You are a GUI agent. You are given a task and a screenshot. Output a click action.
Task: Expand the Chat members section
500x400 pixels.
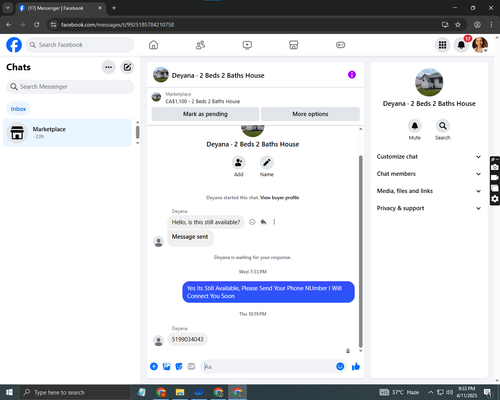pos(429,174)
